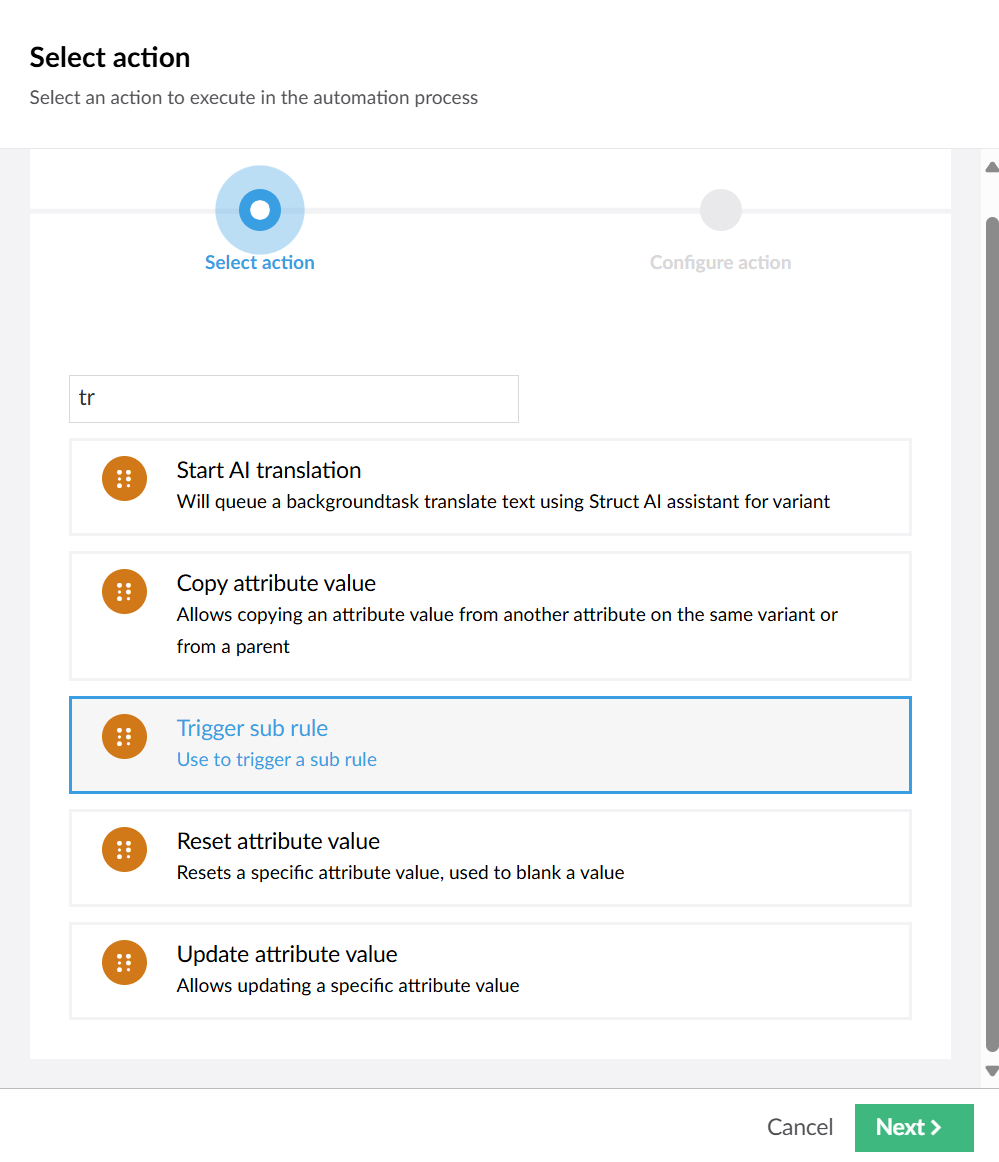Click the green Next button
The image size is (999, 1162).
tap(914, 1128)
